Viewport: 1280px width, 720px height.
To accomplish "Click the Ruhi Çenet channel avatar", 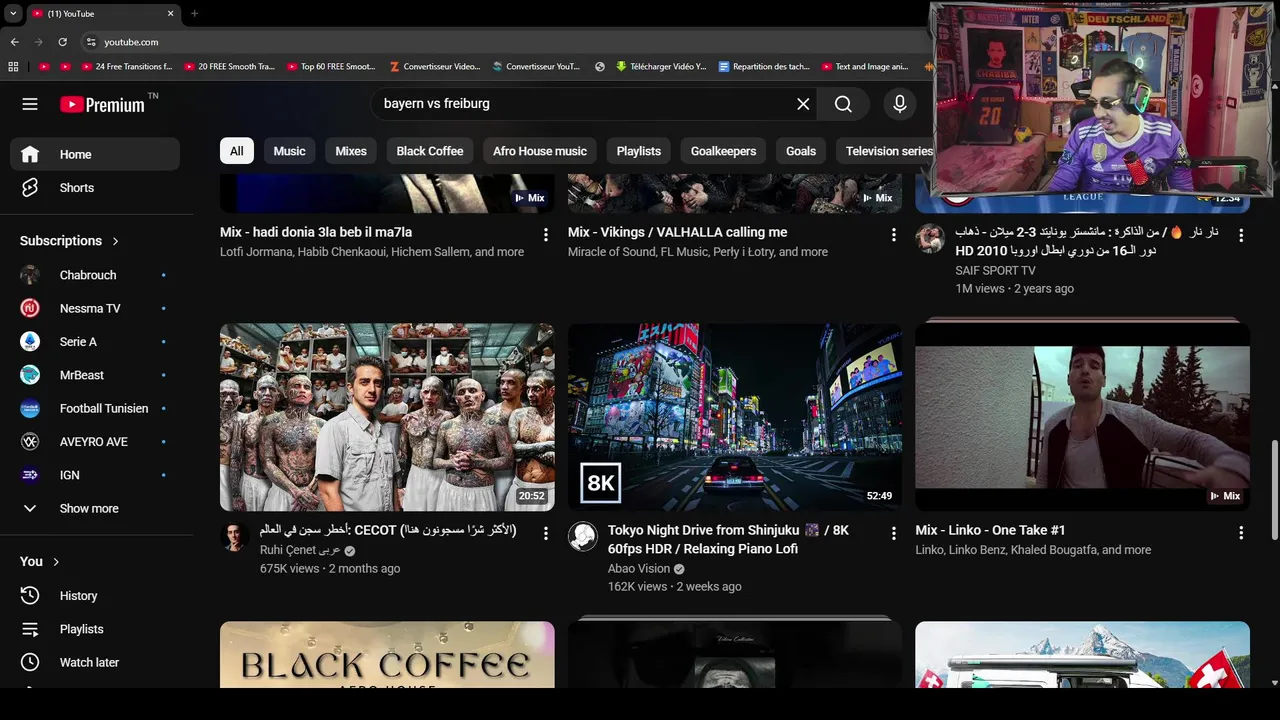I will click(235, 537).
